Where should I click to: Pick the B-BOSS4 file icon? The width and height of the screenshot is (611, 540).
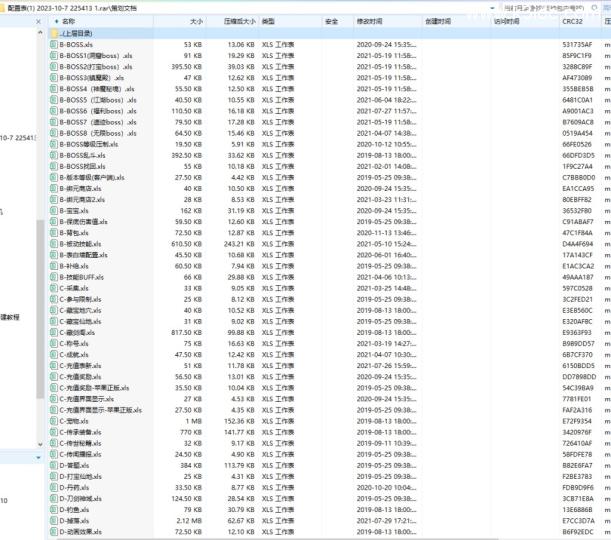(54, 89)
